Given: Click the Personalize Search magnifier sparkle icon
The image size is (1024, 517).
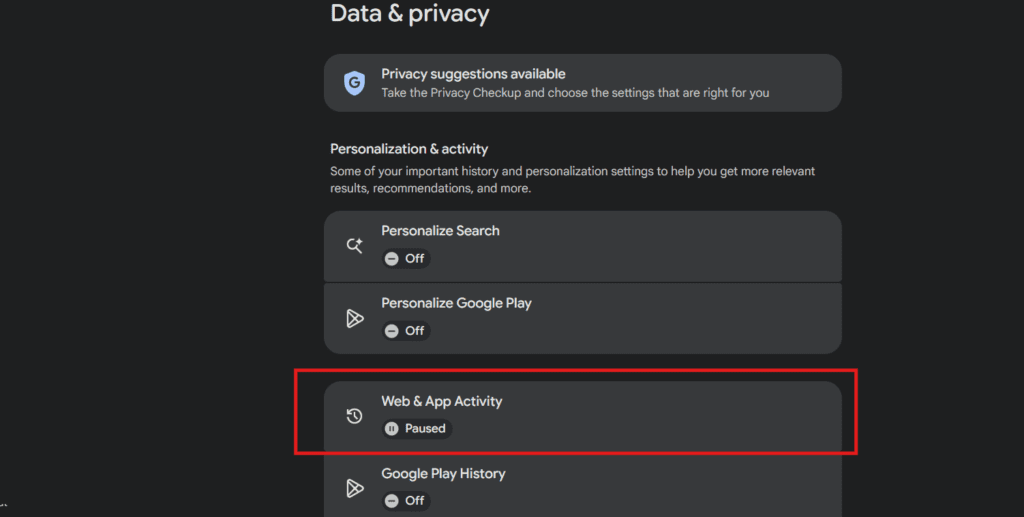Looking at the screenshot, I should tap(355, 245).
